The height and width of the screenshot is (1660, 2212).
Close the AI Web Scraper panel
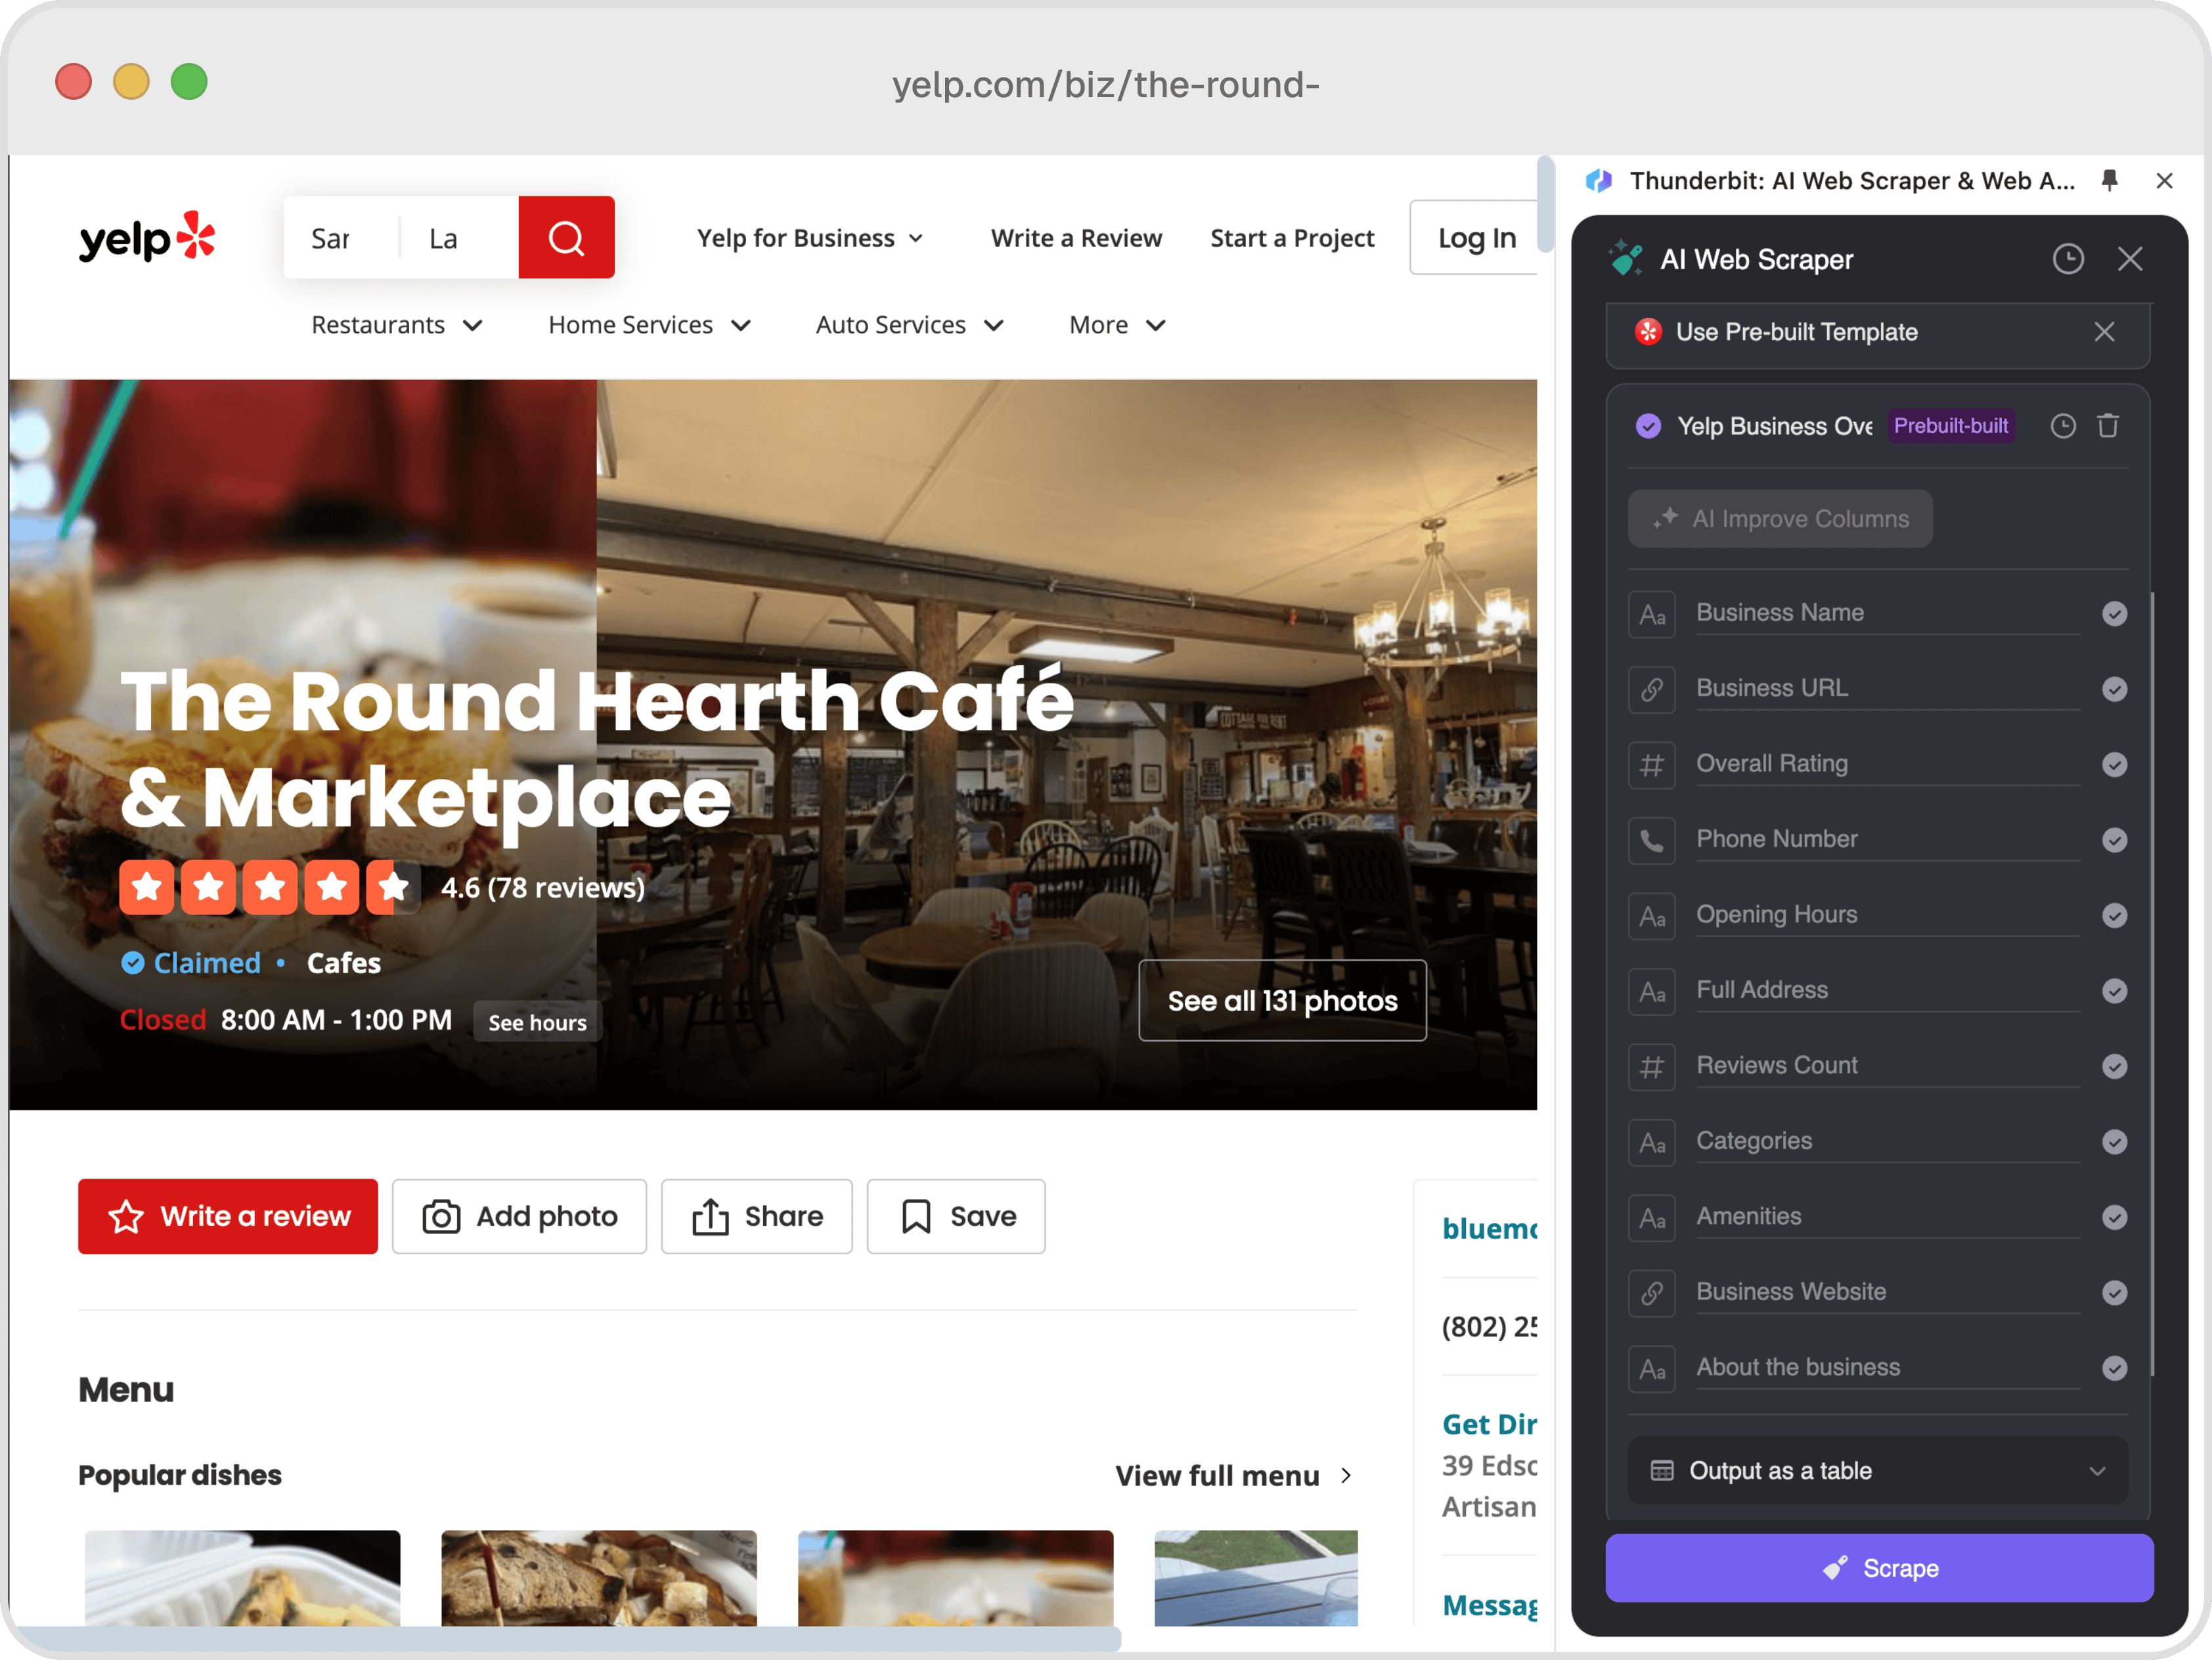pos(2130,260)
